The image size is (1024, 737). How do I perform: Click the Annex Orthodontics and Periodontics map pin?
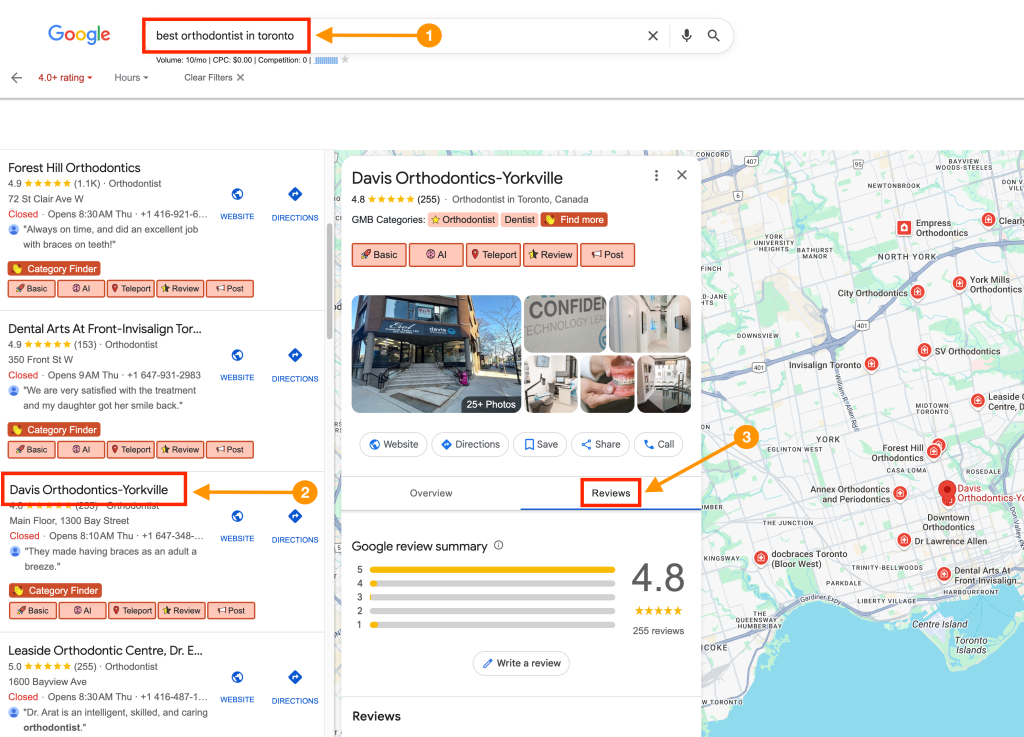point(901,493)
